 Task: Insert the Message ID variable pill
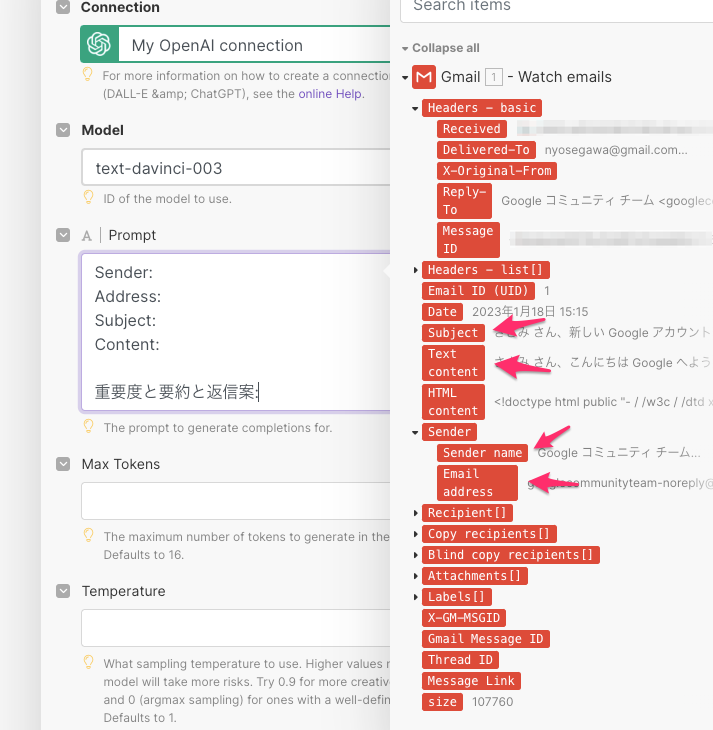[468, 240]
